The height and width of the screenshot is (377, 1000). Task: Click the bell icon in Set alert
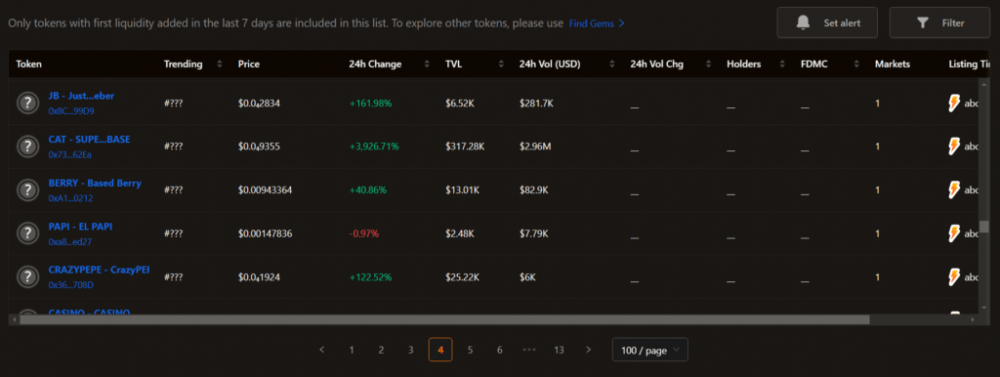[x=804, y=23]
